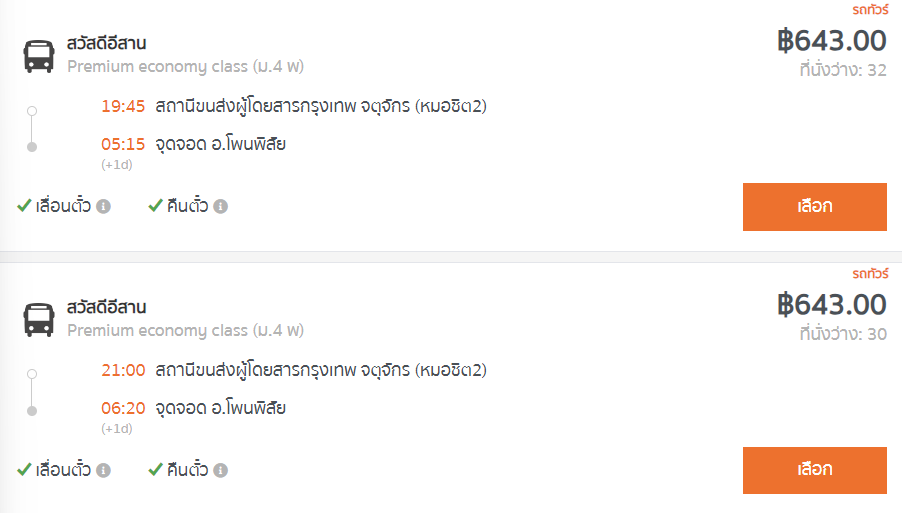The height and width of the screenshot is (513, 902).
Task: Click the ฿643.00 price of the 19:45 trip
Action: 832,41
